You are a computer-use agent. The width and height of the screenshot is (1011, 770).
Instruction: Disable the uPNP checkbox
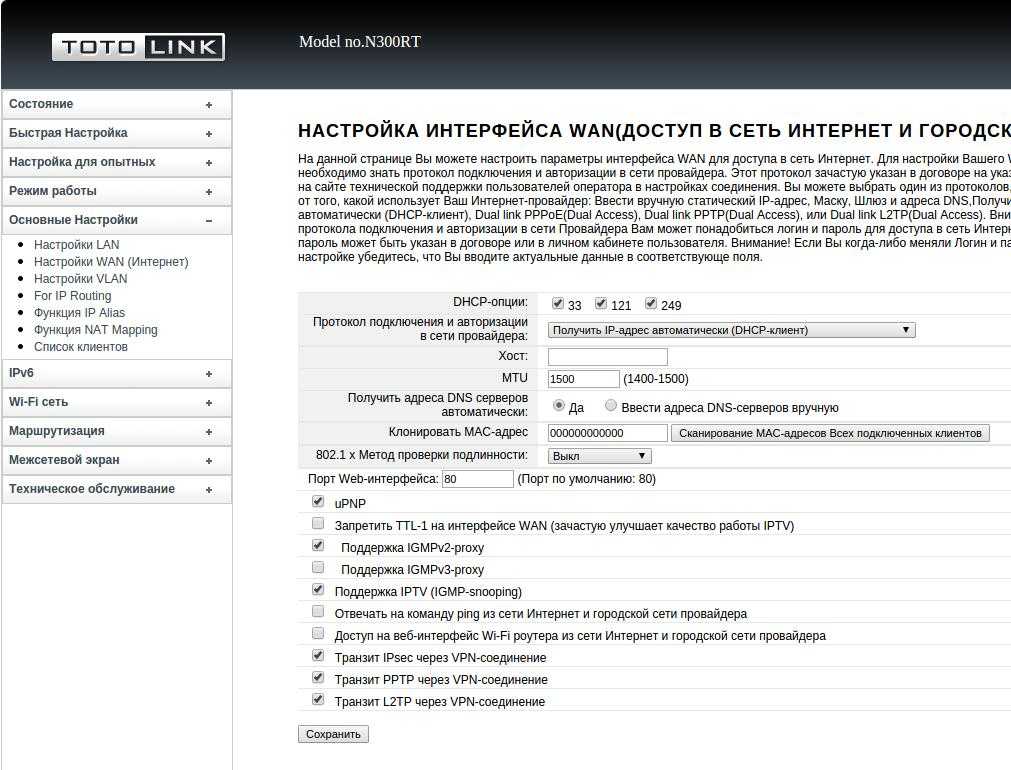pos(318,502)
